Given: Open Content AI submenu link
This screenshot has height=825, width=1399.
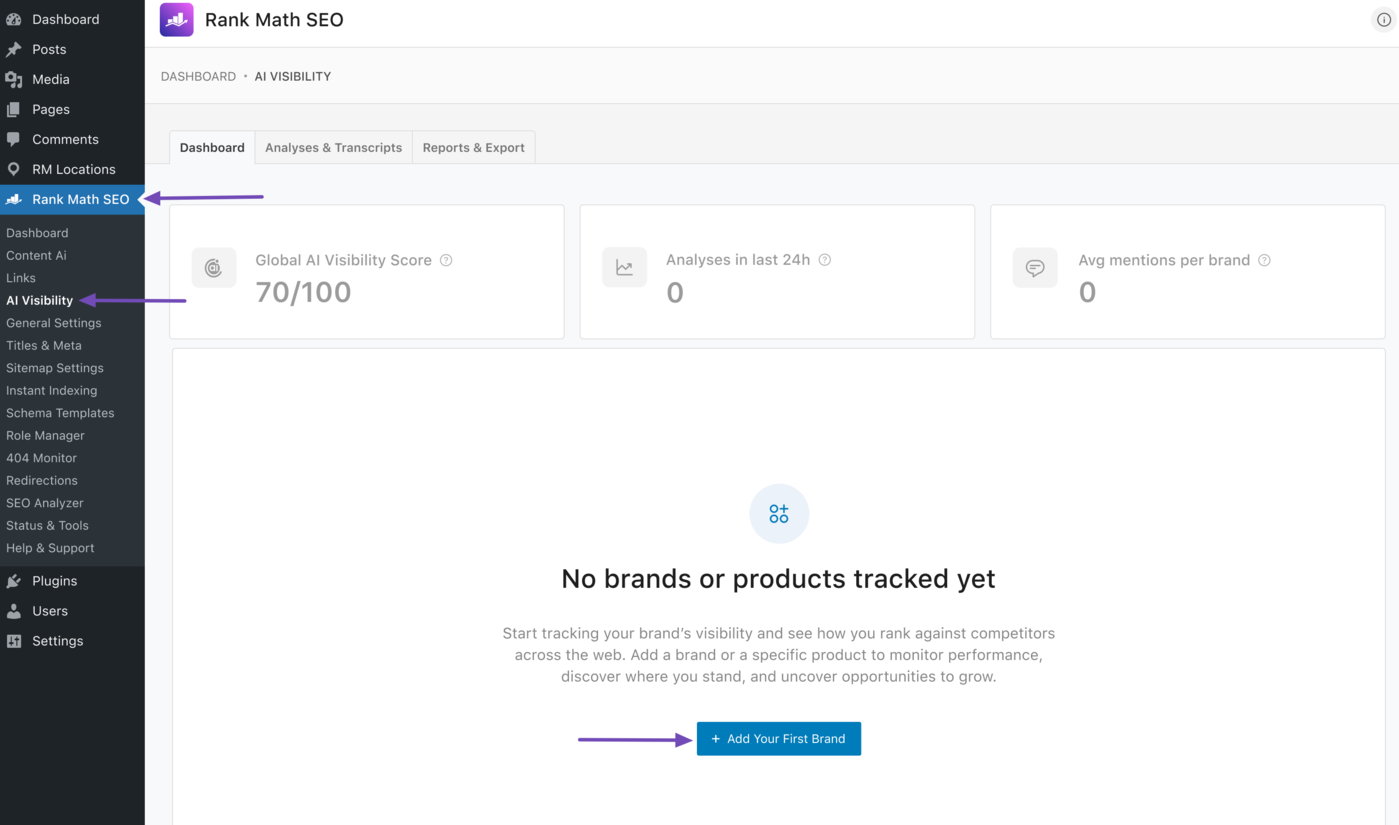Looking at the screenshot, I should pos(36,255).
